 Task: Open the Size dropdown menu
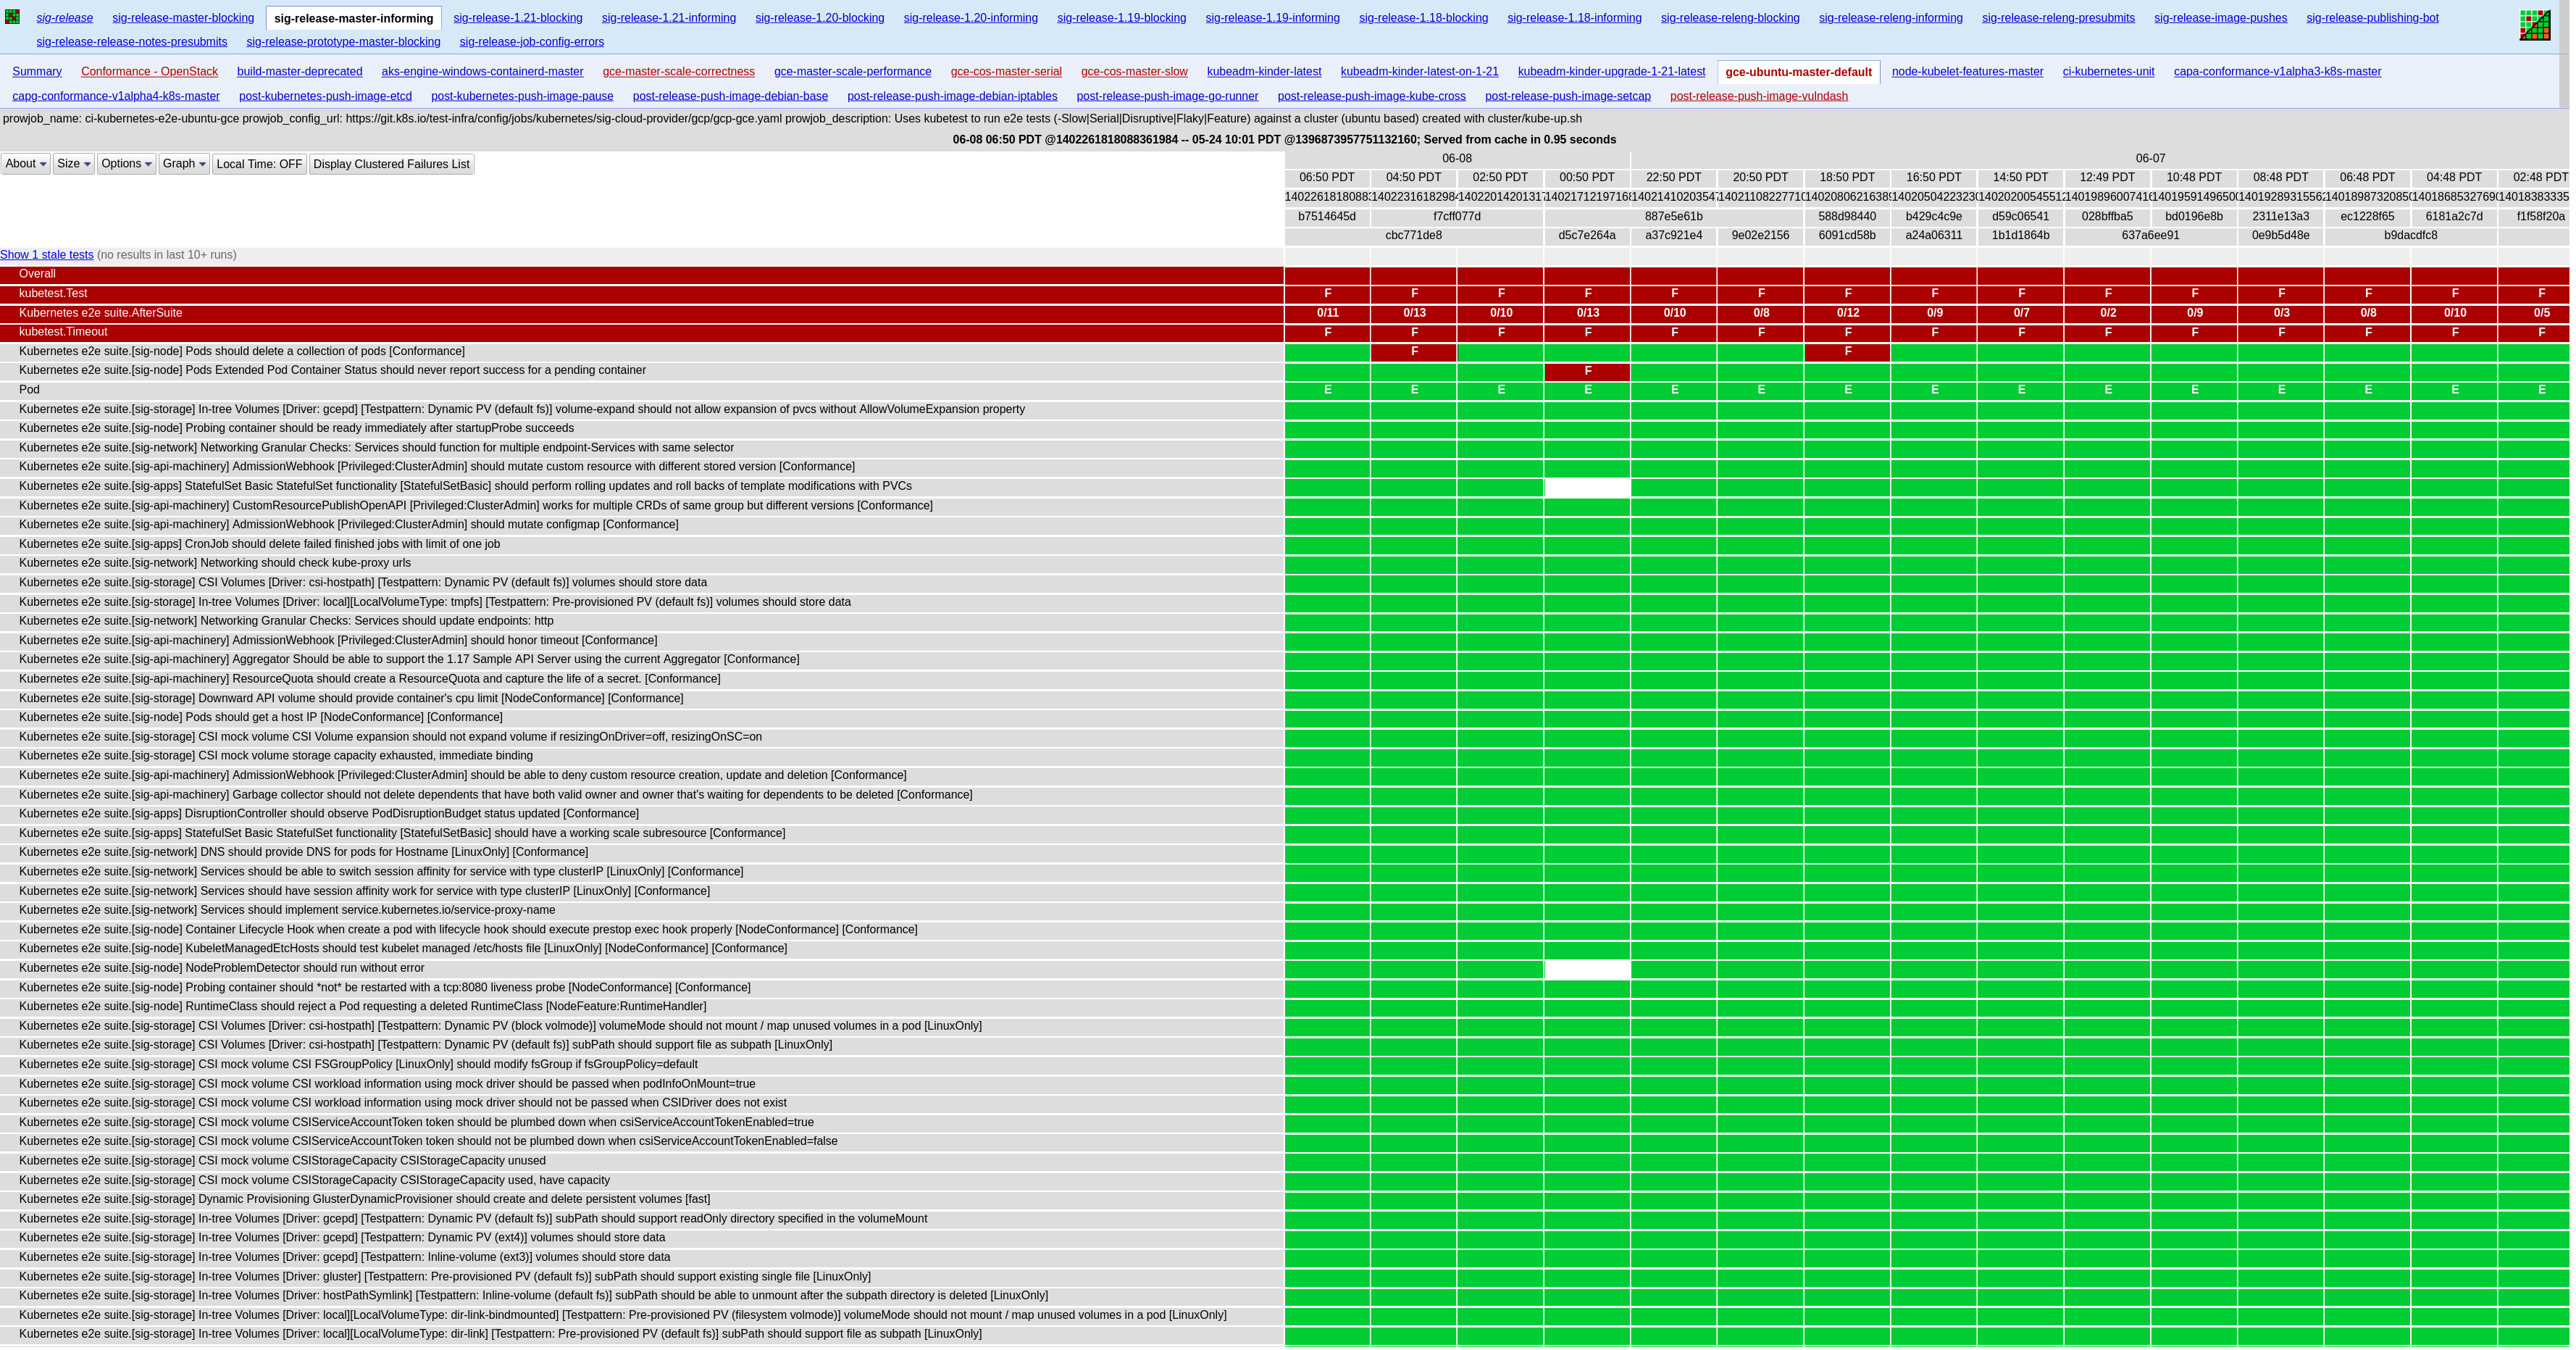click(74, 164)
